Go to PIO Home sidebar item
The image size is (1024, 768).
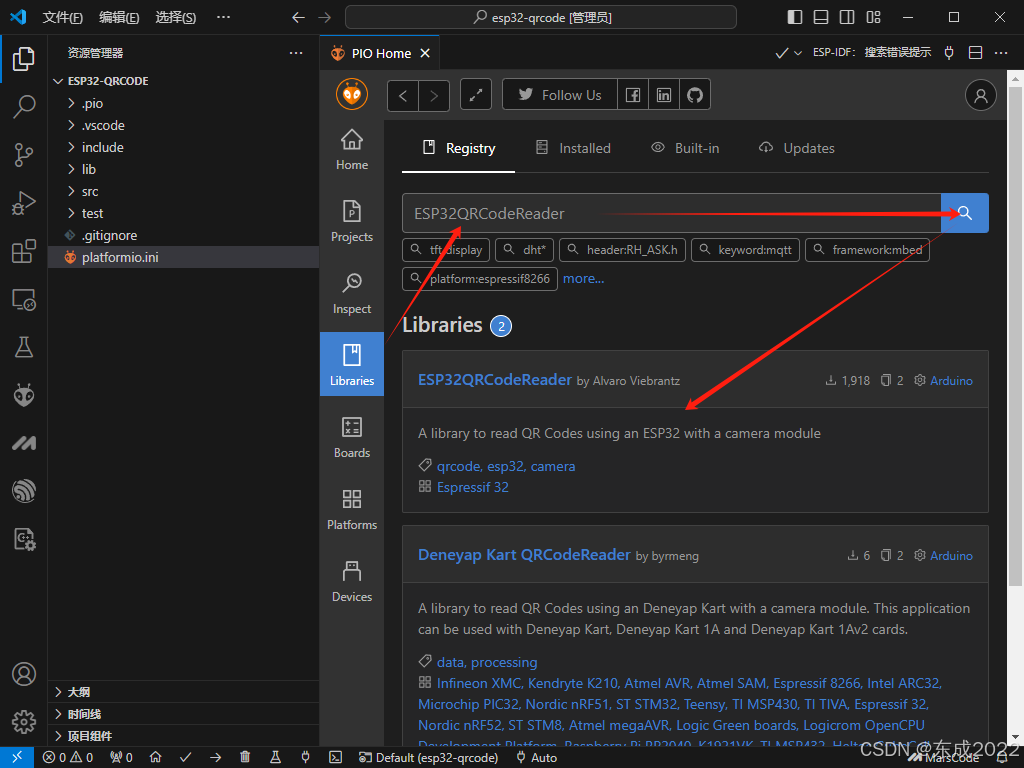click(352, 150)
